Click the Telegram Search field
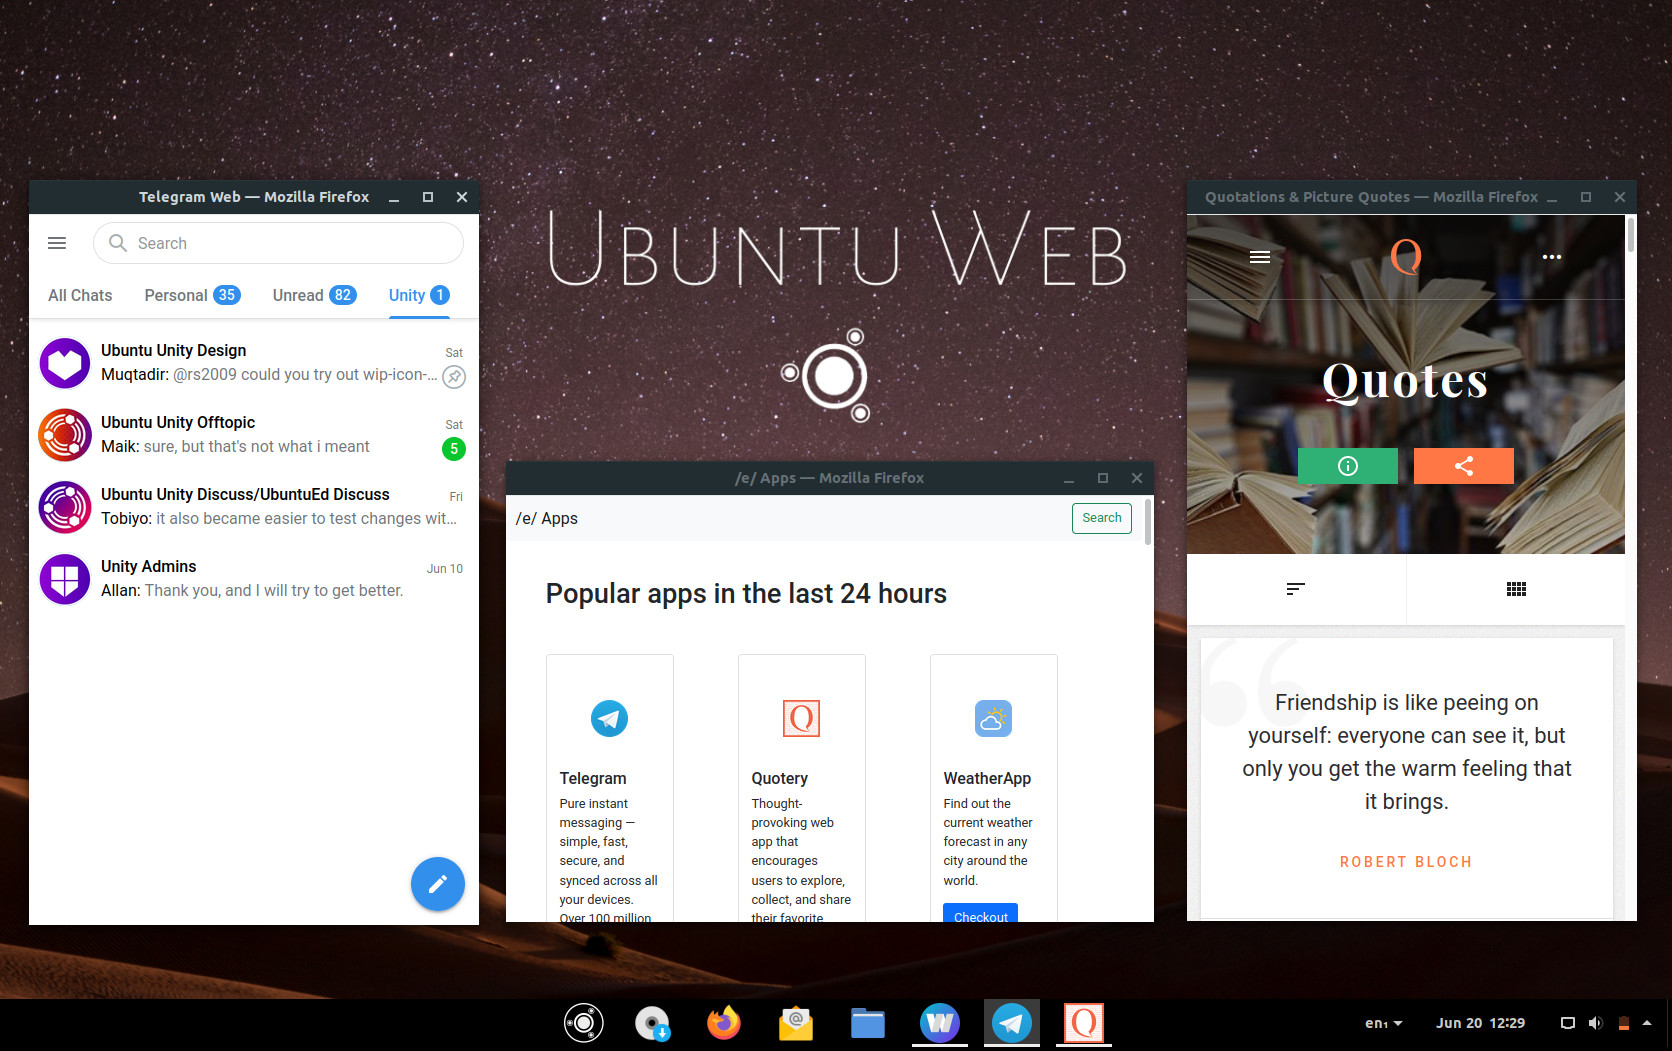 [x=278, y=243]
